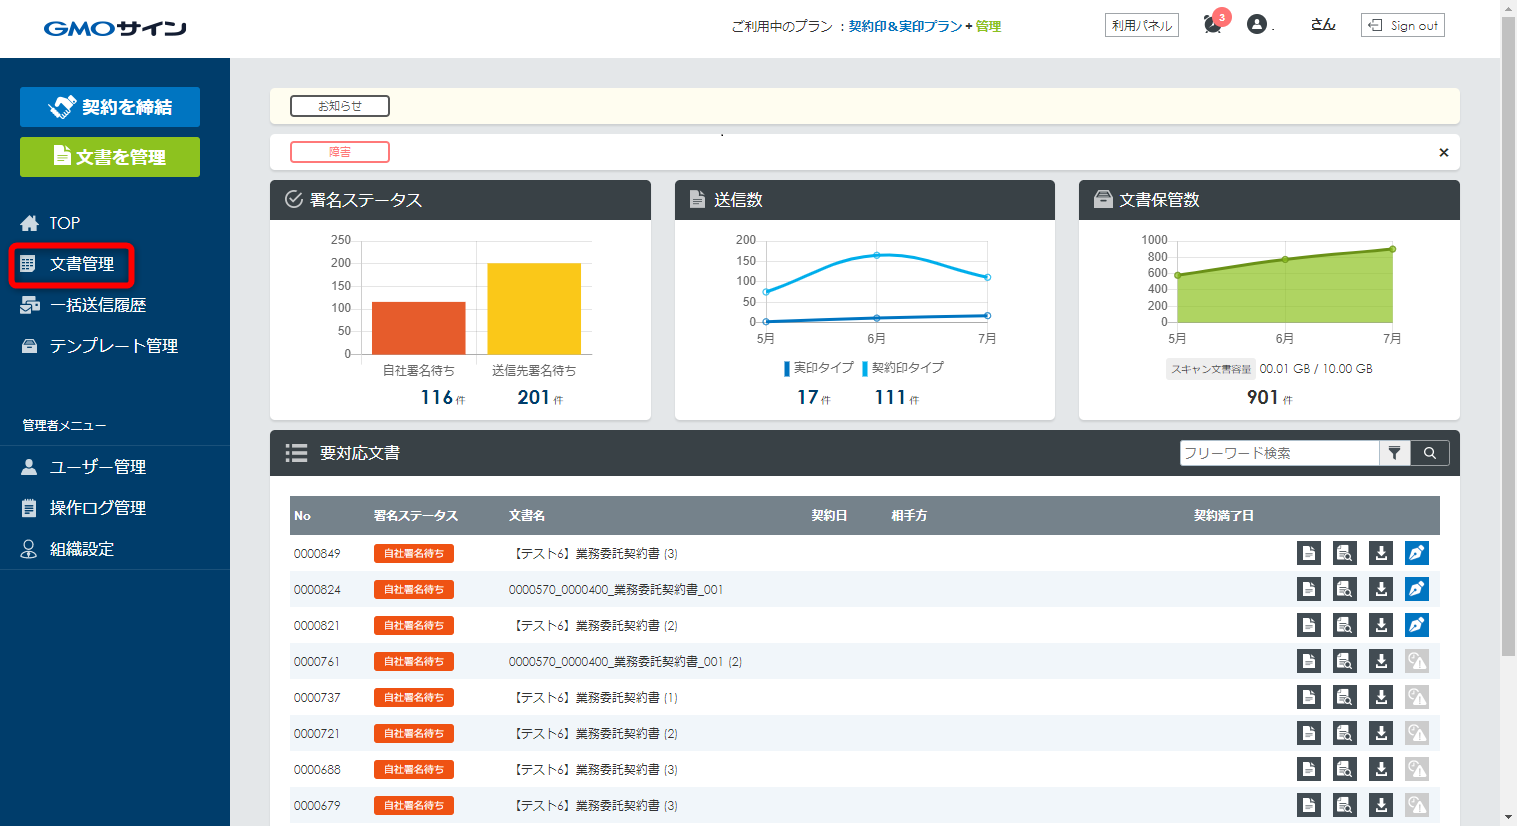
Task: Click the pen sign icon for document 0000824
Action: (x=1416, y=589)
